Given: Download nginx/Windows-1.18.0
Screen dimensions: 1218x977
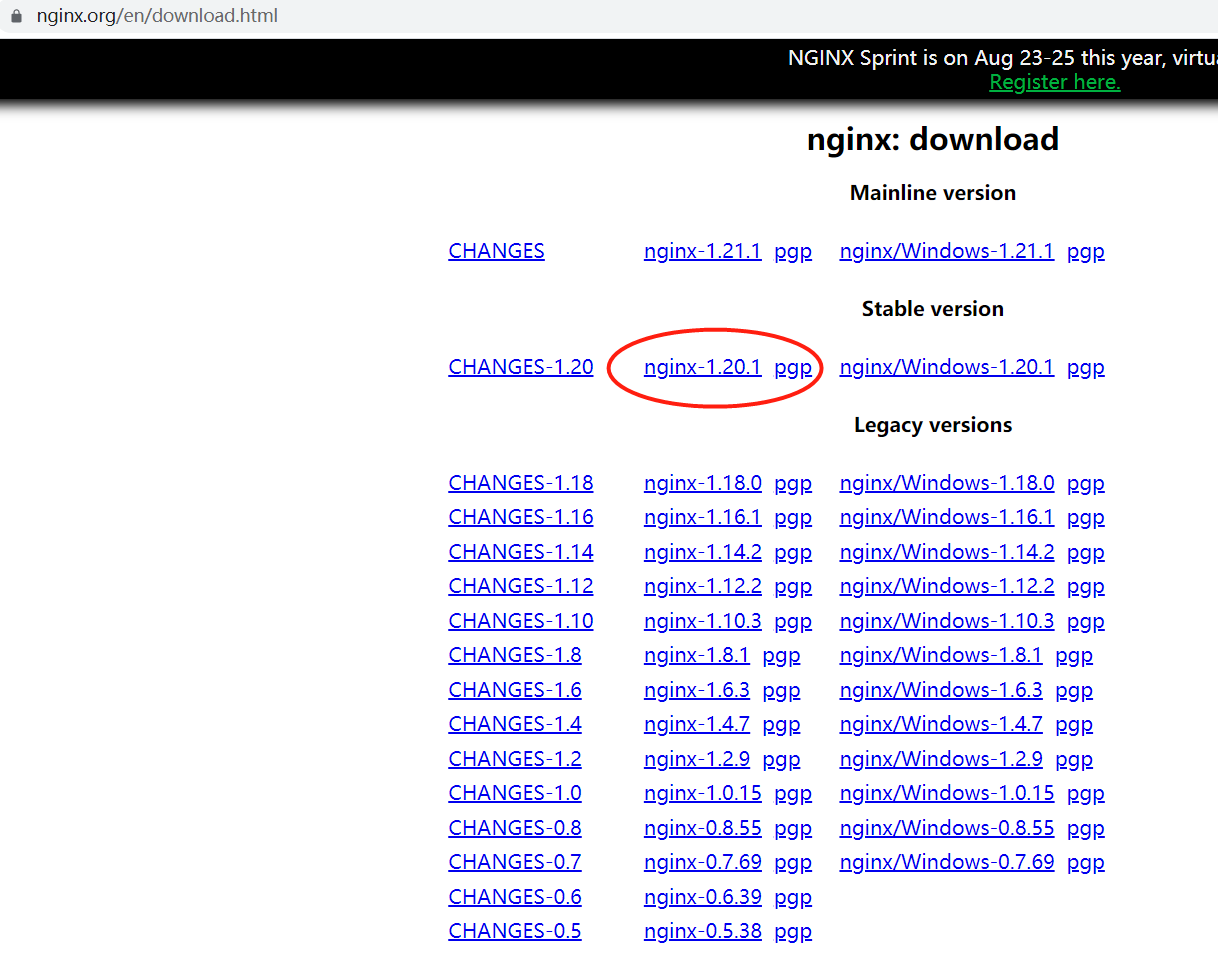Looking at the screenshot, I should 947,483.
